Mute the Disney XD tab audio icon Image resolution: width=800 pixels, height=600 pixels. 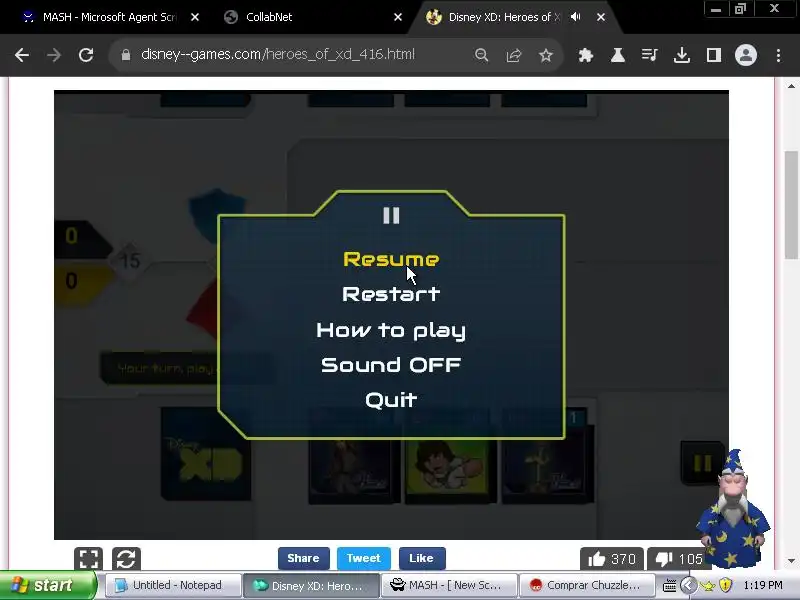coord(576,17)
